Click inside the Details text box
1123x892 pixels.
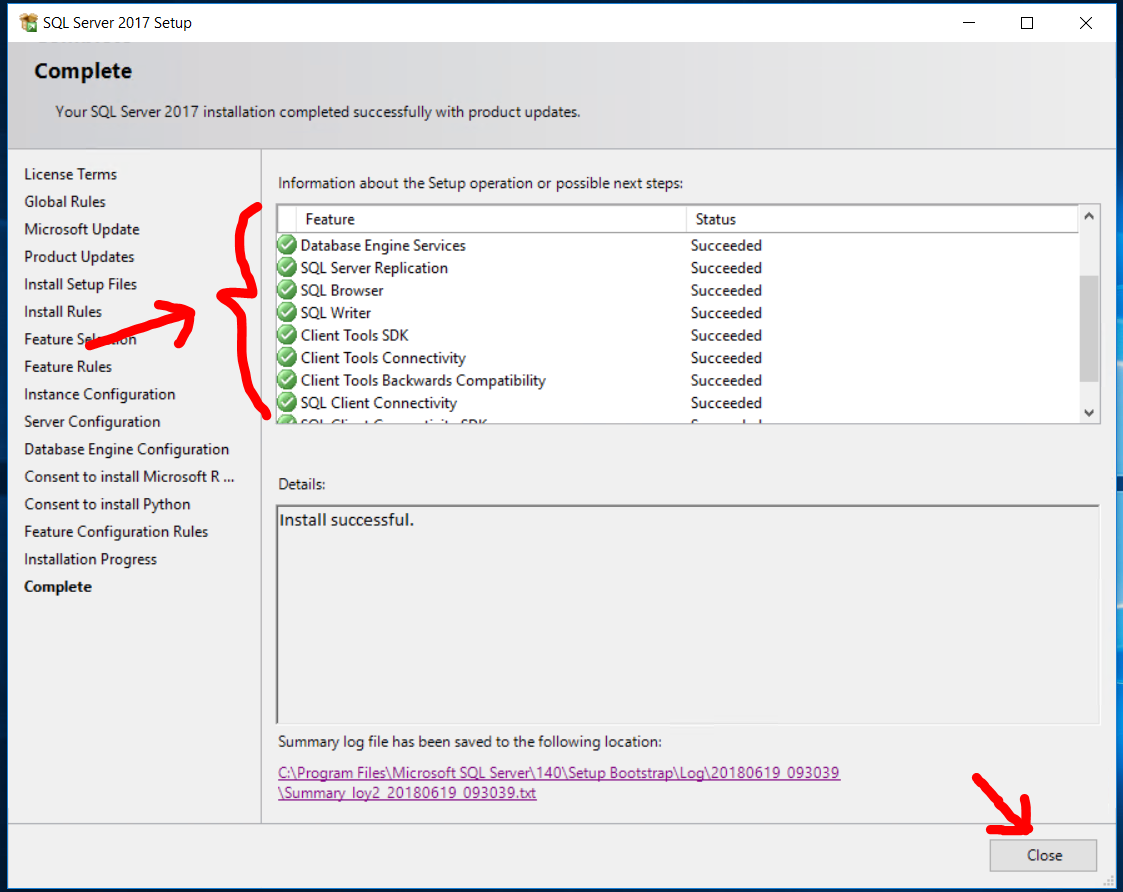pyautogui.click(x=688, y=614)
